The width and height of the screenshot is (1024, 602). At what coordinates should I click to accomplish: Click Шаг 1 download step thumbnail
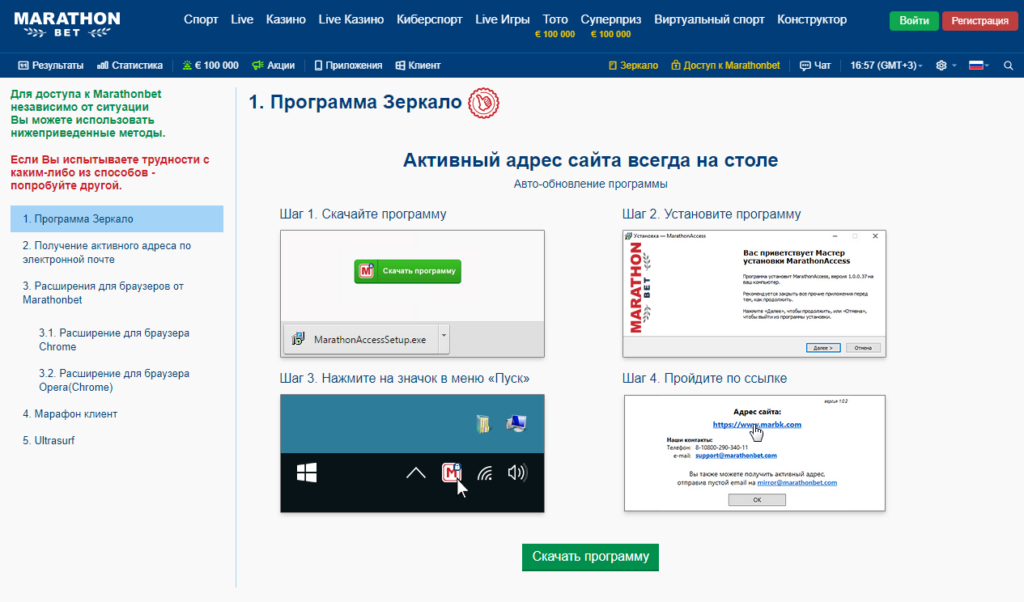[x=412, y=294]
